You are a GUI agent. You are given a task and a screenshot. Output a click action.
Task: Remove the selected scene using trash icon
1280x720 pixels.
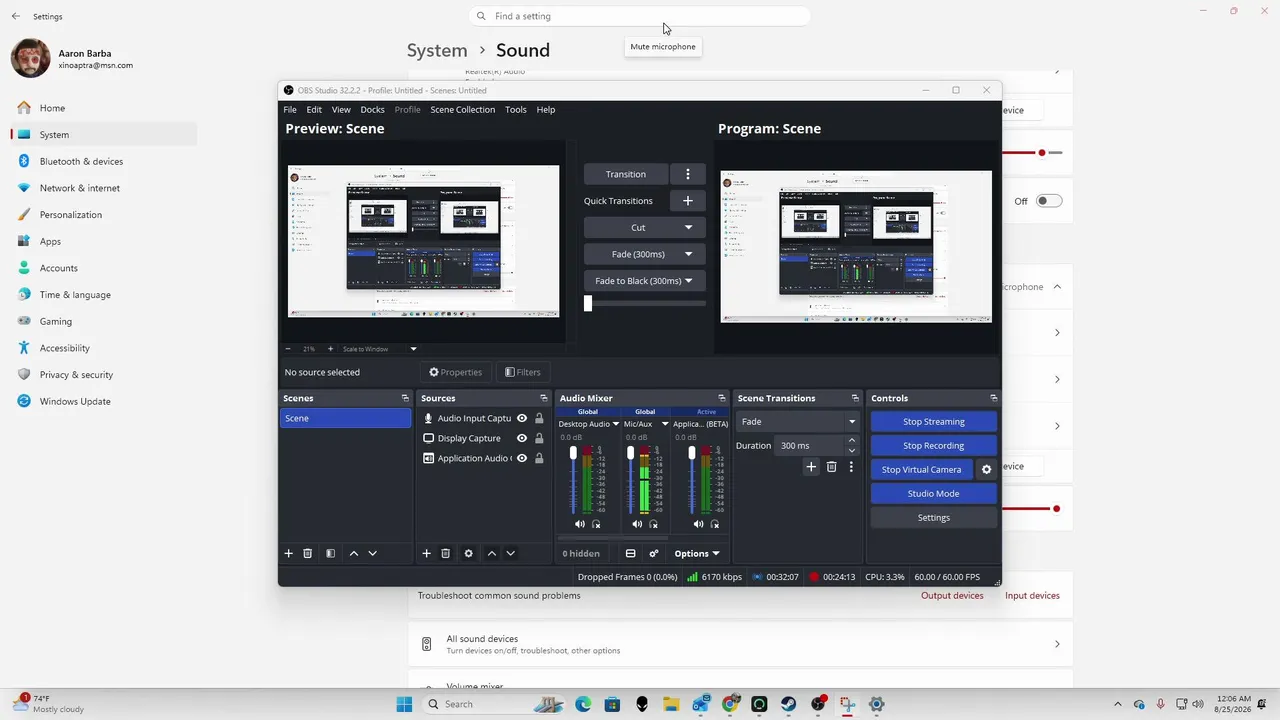[308, 553]
